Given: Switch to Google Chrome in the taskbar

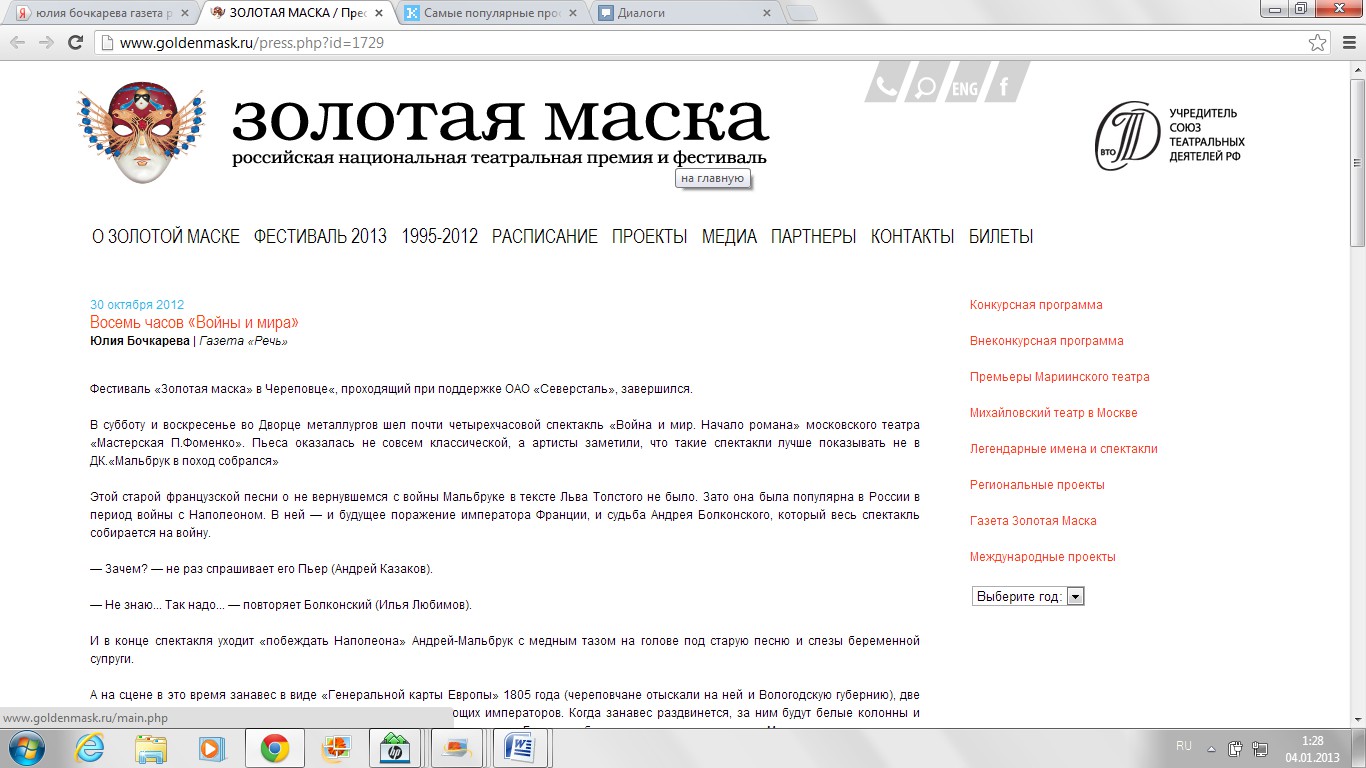Looking at the screenshot, I should click(275, 748).
